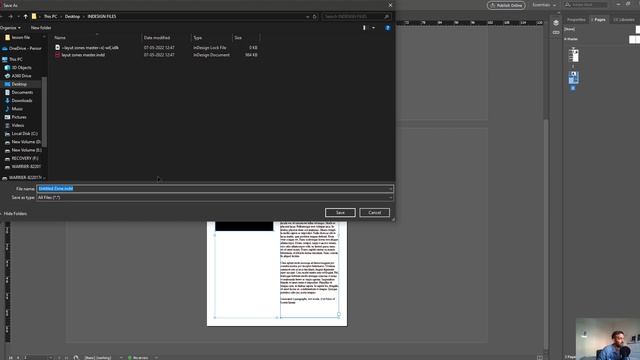Open Documents in navigation pane
This screenshot has height=360, width=640.
point(19,92)
